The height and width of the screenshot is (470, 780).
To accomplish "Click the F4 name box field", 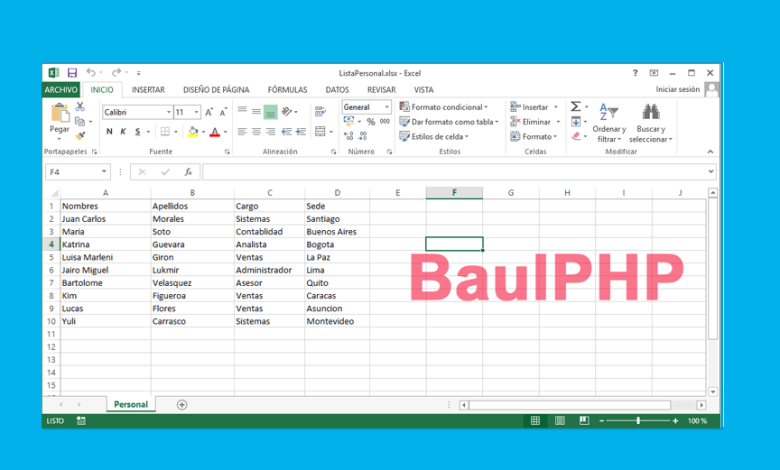I will point(77,172).
